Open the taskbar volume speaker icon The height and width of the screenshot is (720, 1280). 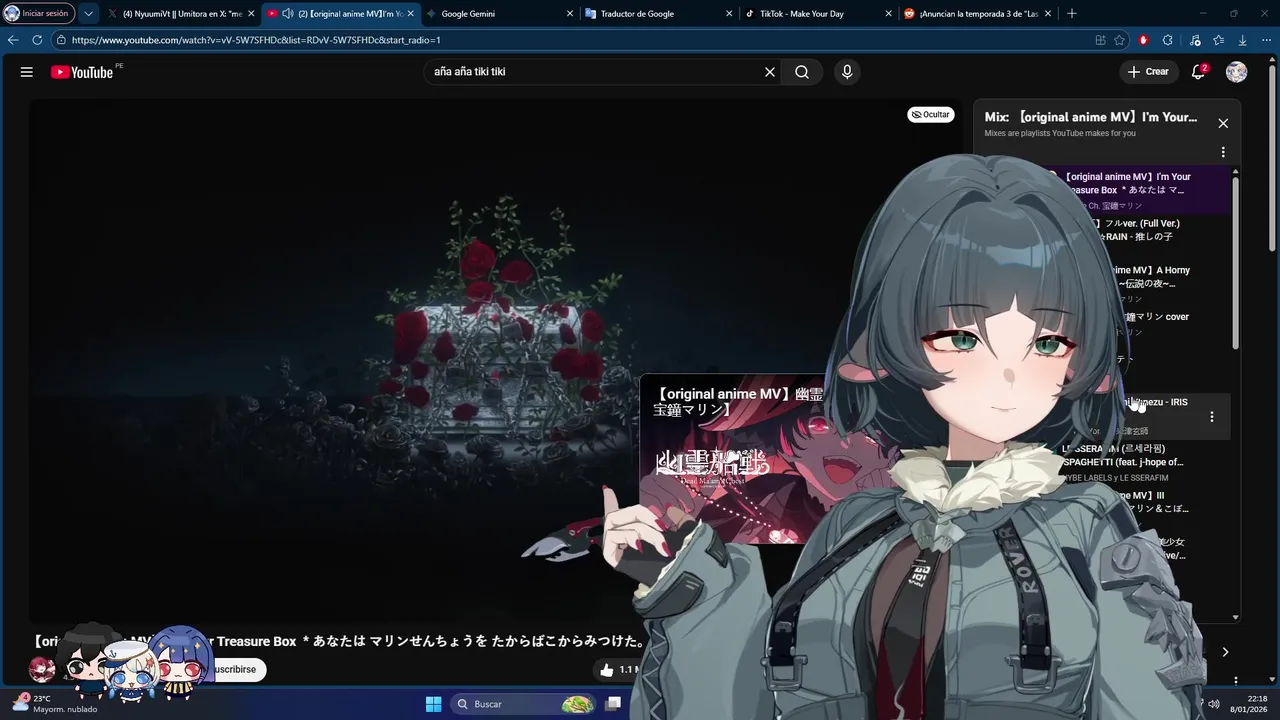[x=1214, y=704]
